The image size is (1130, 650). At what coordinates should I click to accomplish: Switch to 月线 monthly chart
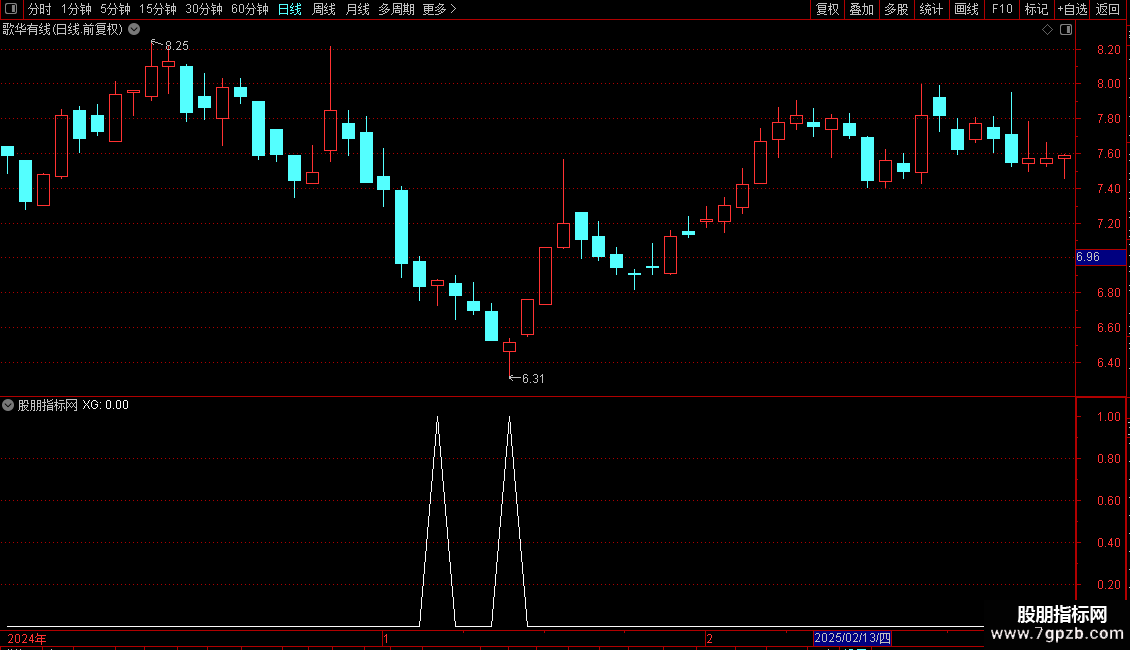(x=357, y=9)
